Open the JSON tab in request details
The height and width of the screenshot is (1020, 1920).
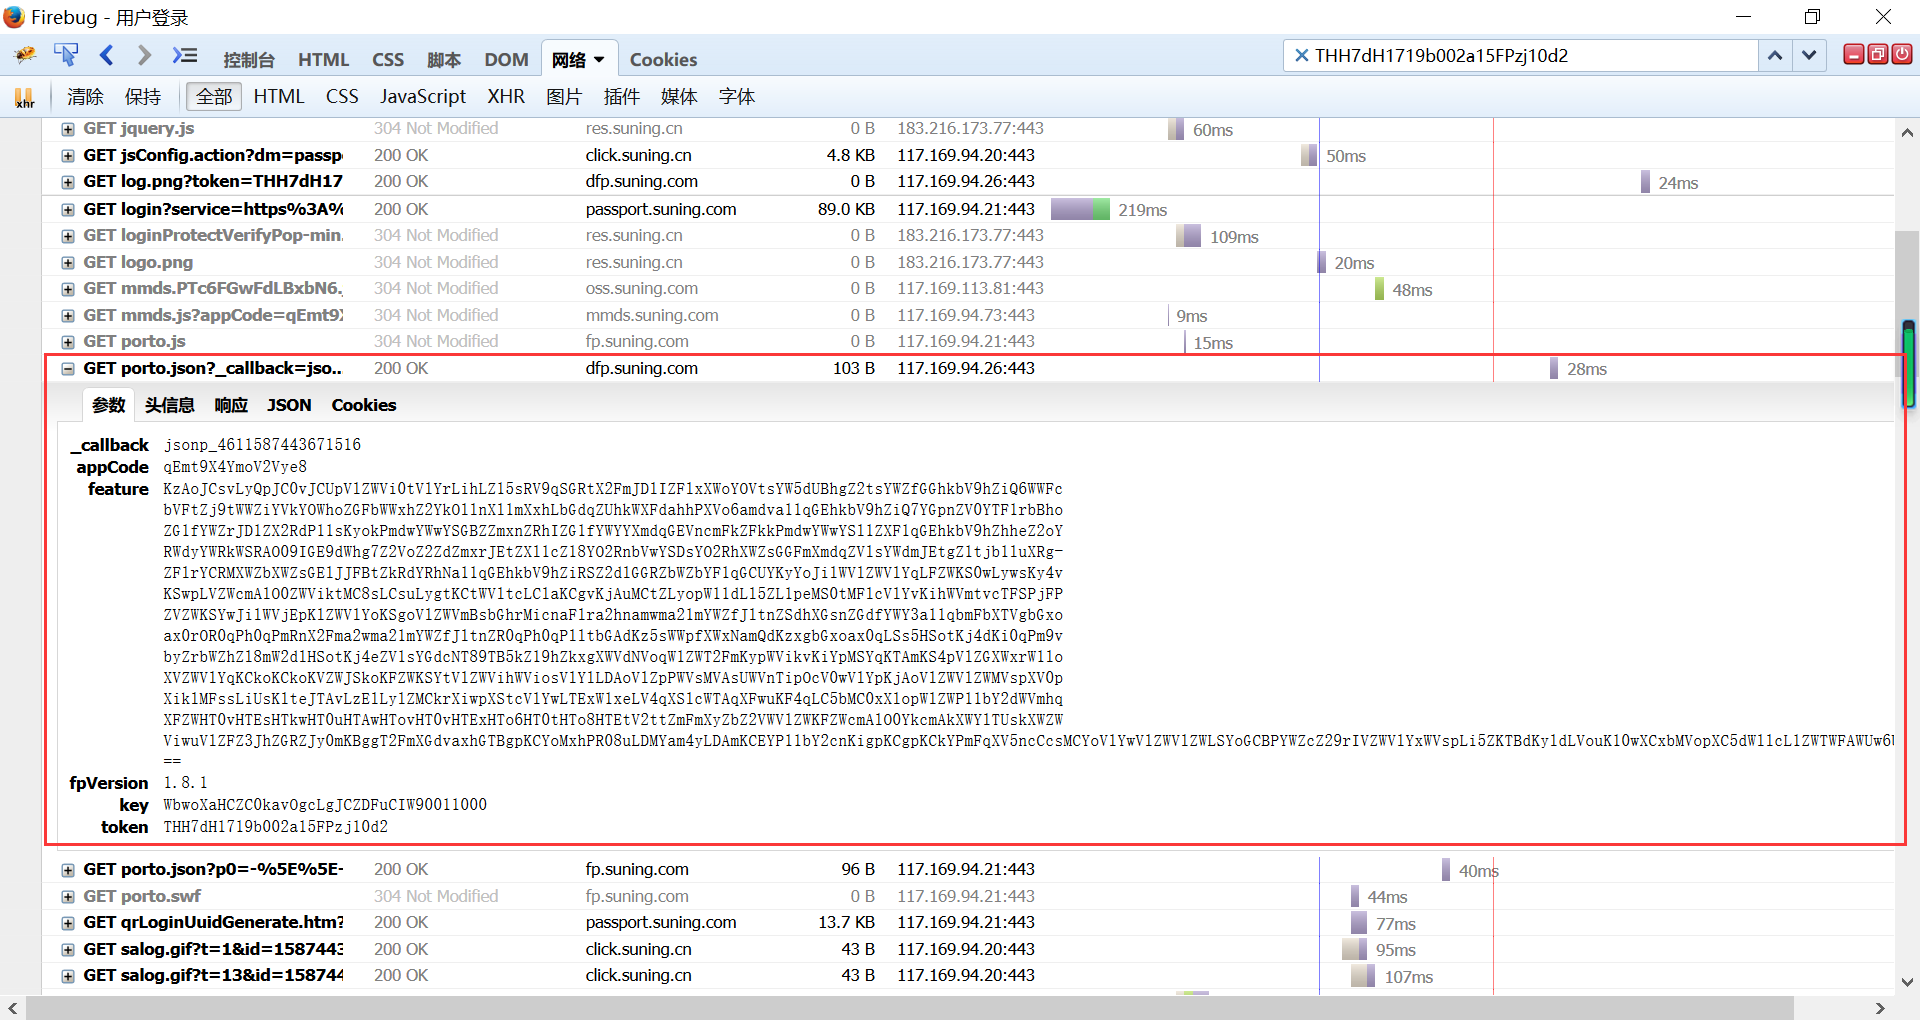point(289,405)
